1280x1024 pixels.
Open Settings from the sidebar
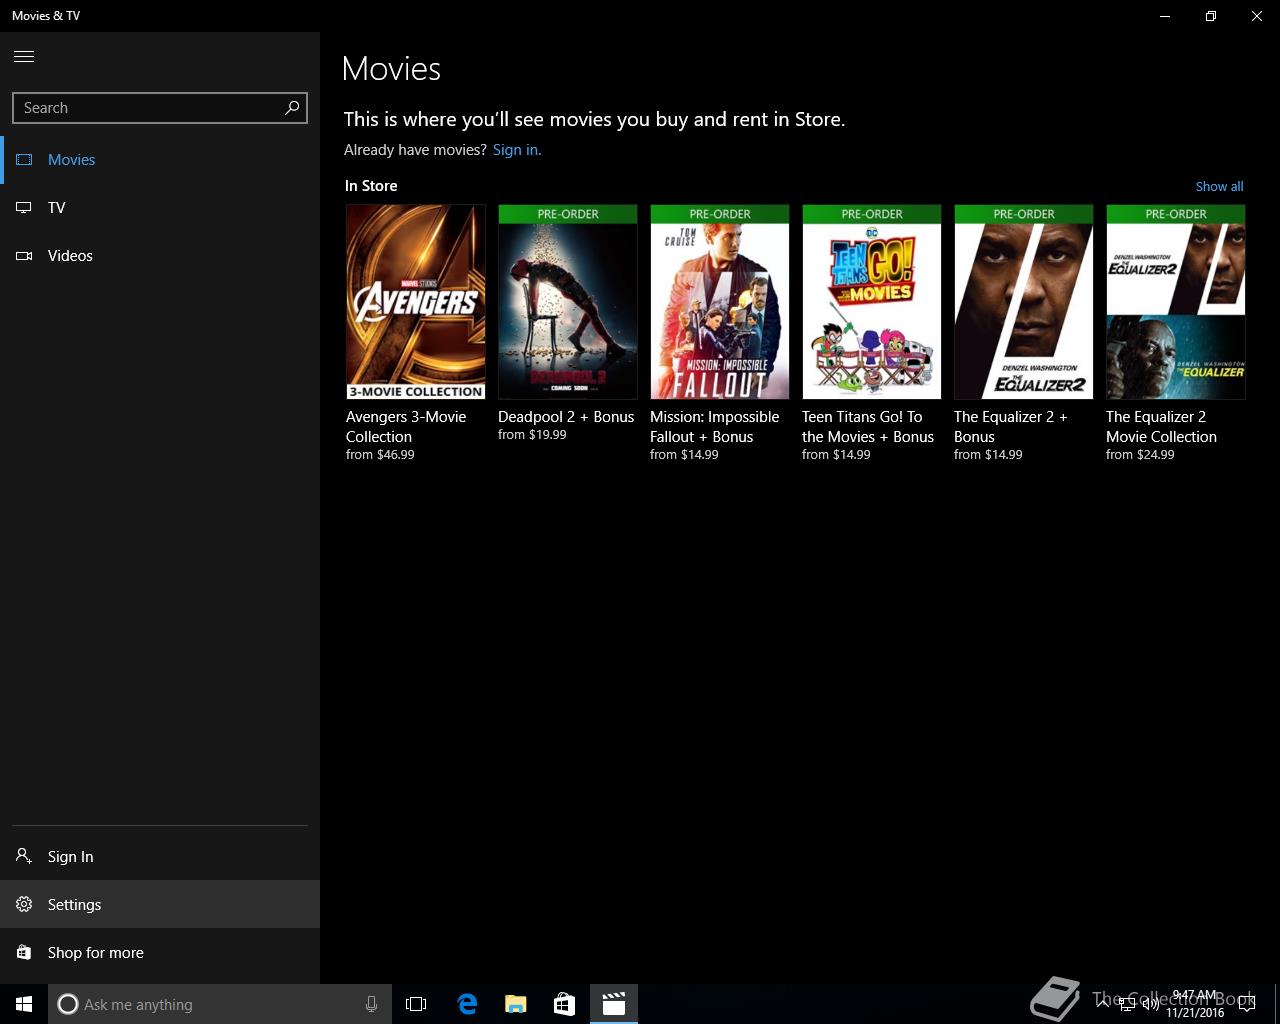(x=160, y=904)
